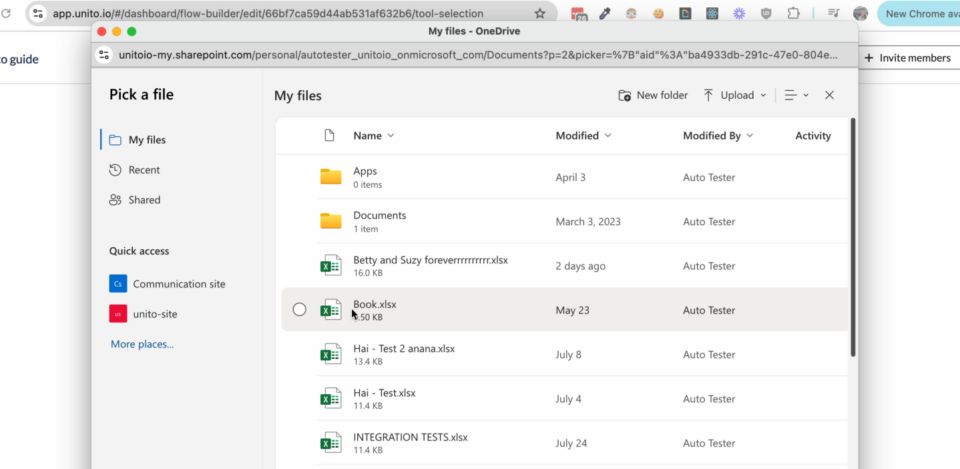Click Excel icon for Hai - Test.xlsx
Image resolution: width=960 pixels, height=469 pixels.
[331, 399]
